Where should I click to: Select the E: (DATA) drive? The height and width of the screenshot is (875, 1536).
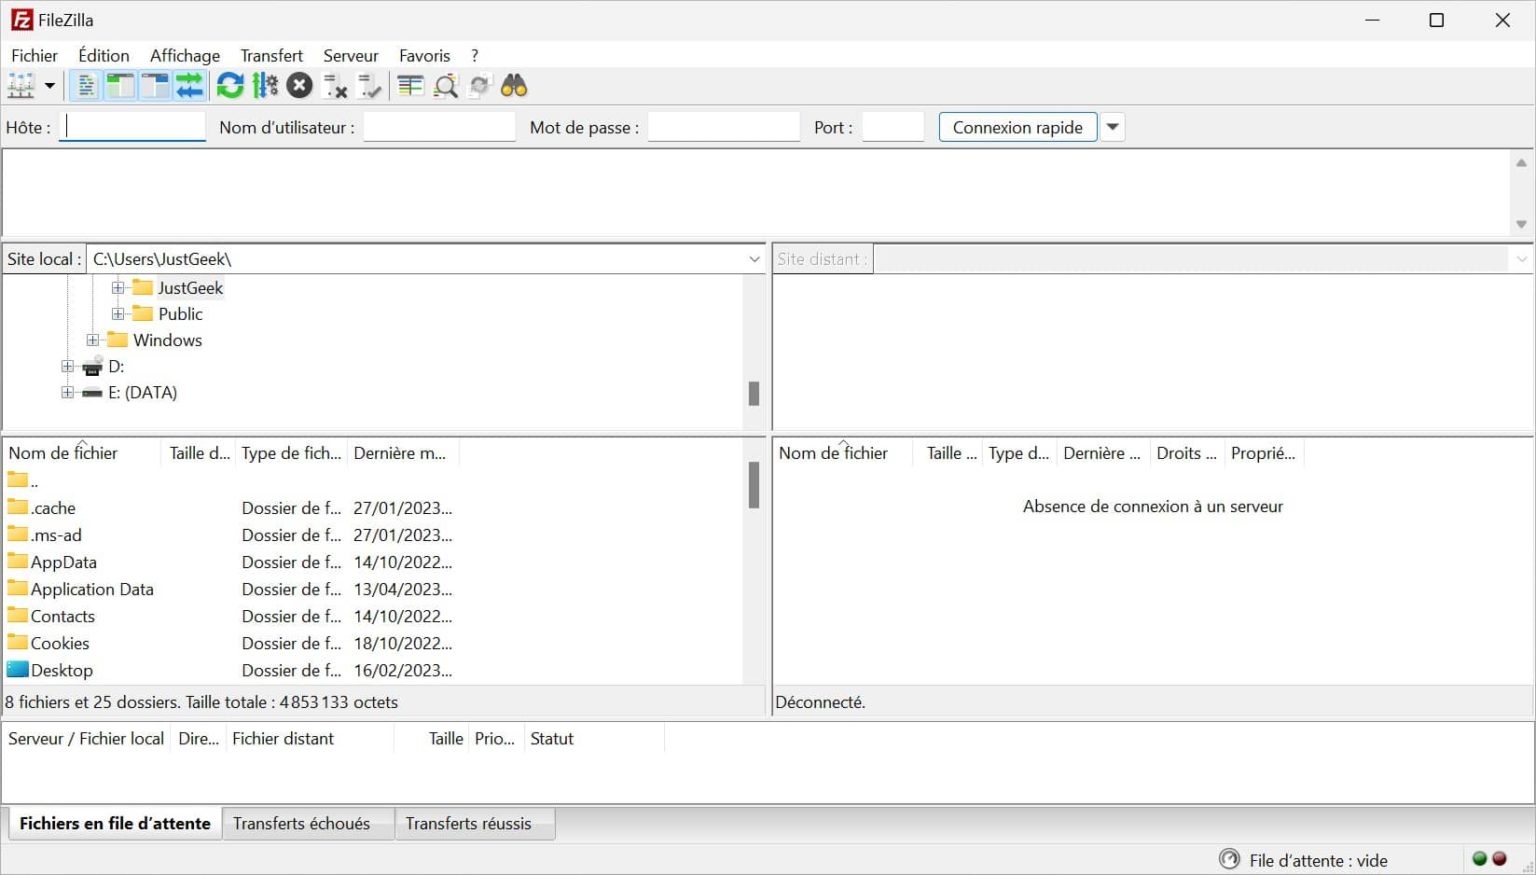(x=142, y=392)
